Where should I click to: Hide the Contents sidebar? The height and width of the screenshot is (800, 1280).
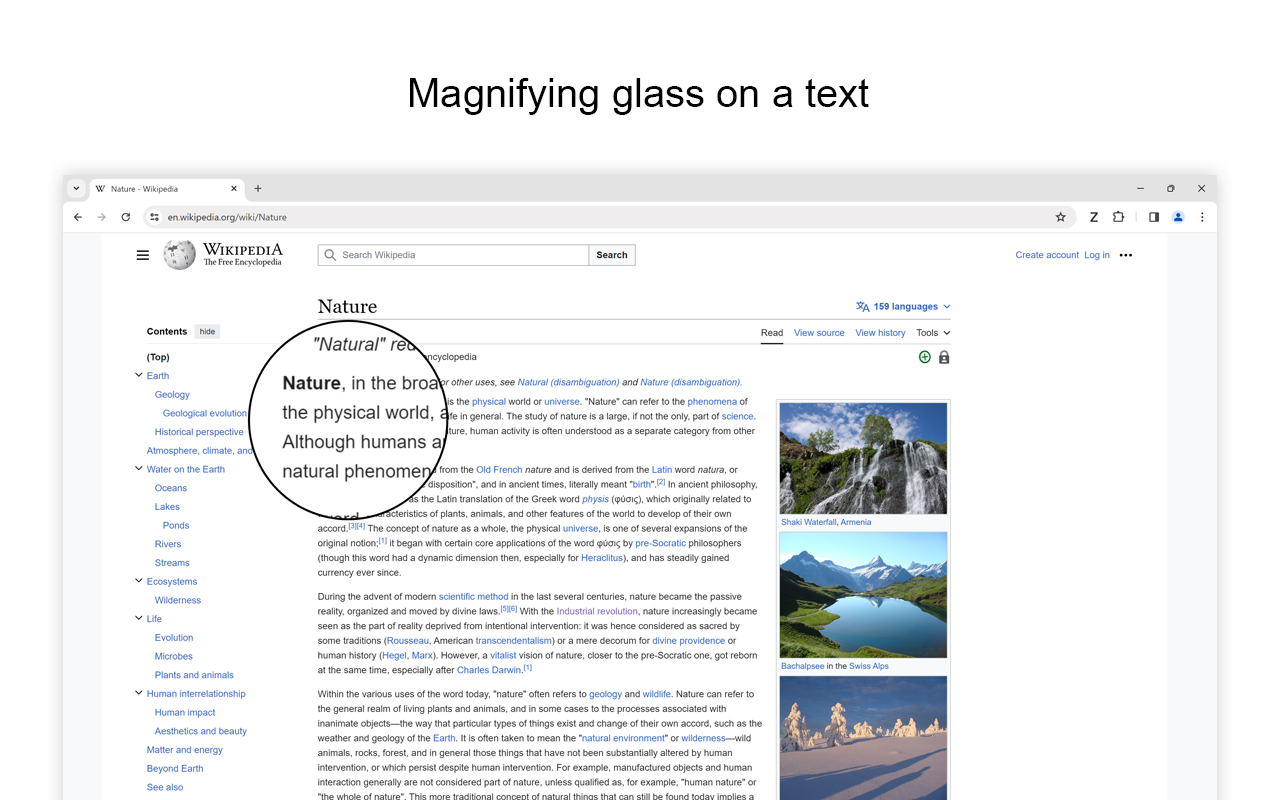click(x=206, y=331)
